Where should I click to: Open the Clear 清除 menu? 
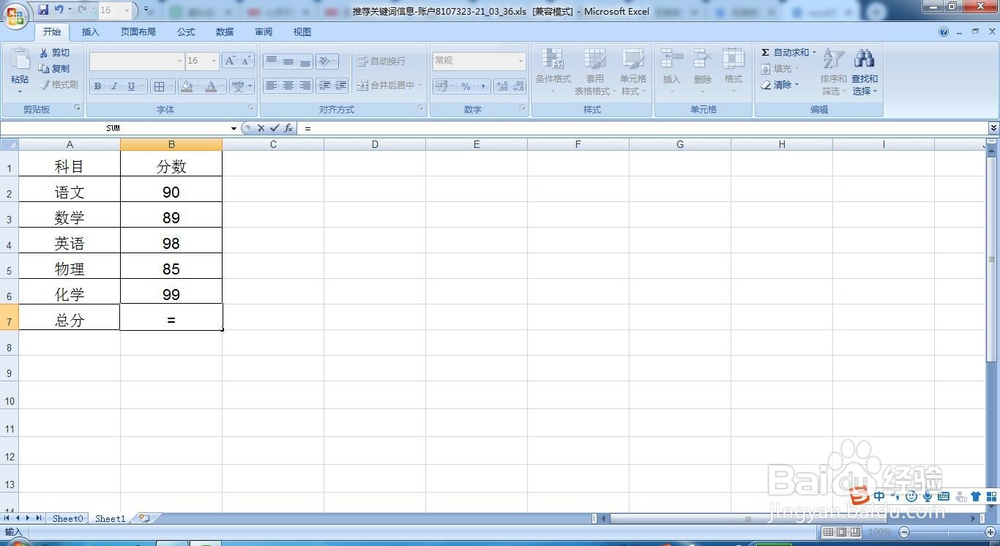point(779,85)
